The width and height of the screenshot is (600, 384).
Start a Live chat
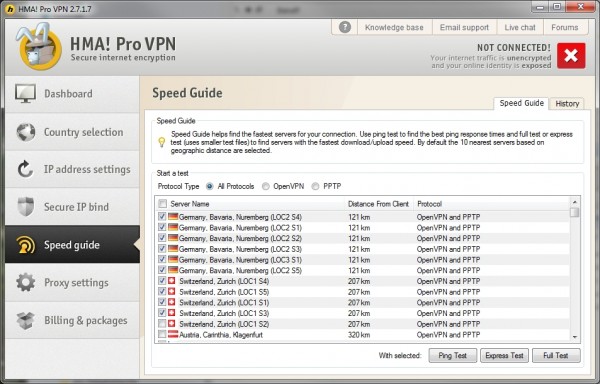520,28
